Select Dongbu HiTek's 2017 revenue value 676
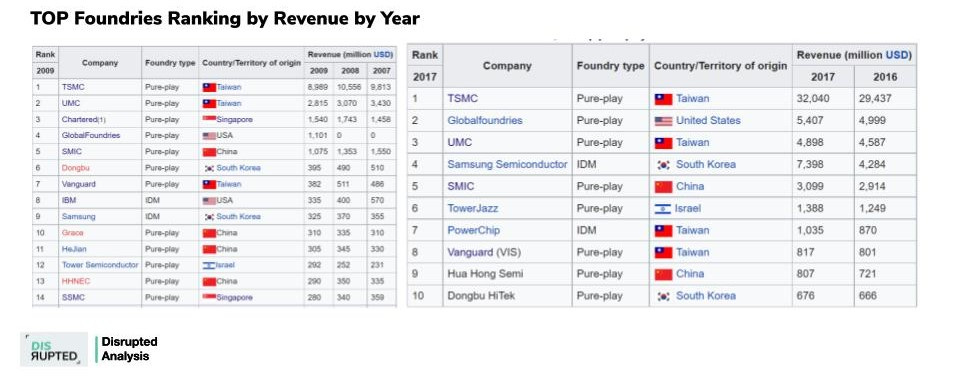 coord(805,296)
